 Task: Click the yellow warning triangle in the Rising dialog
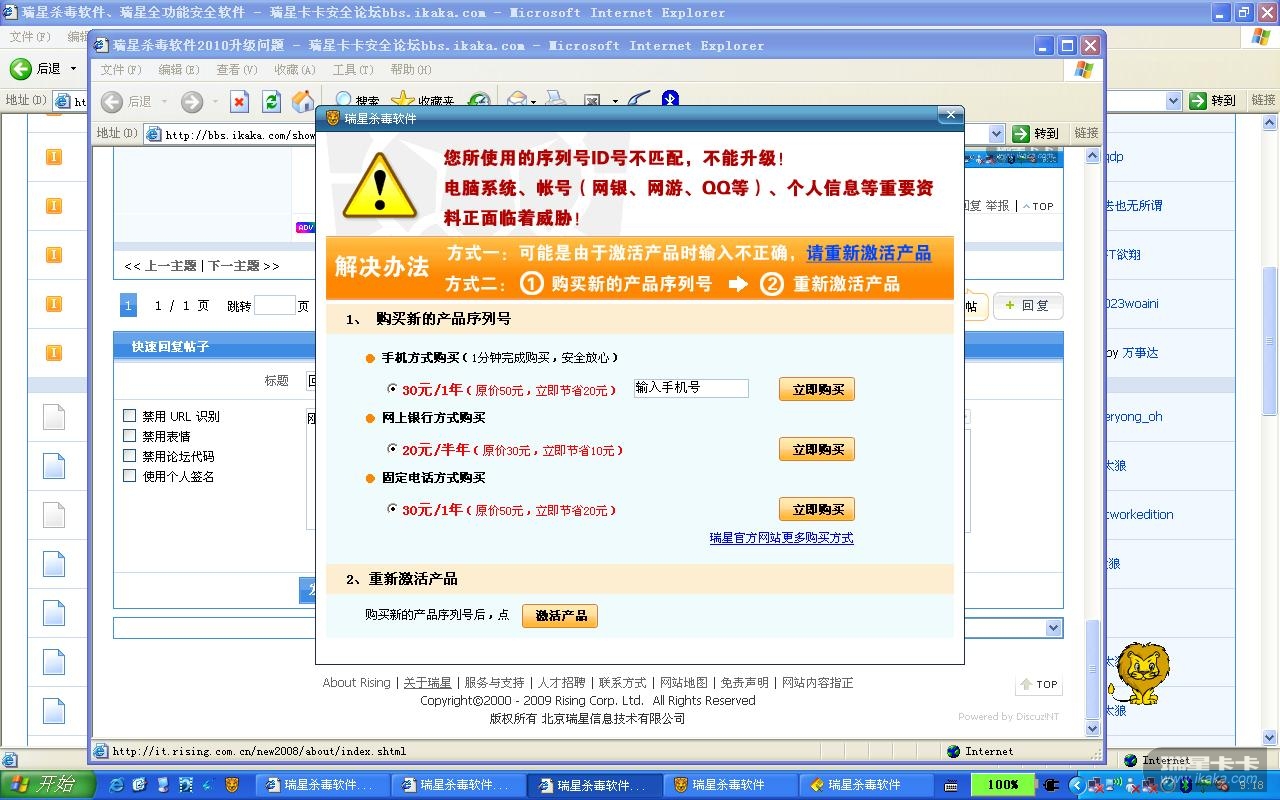379,185
